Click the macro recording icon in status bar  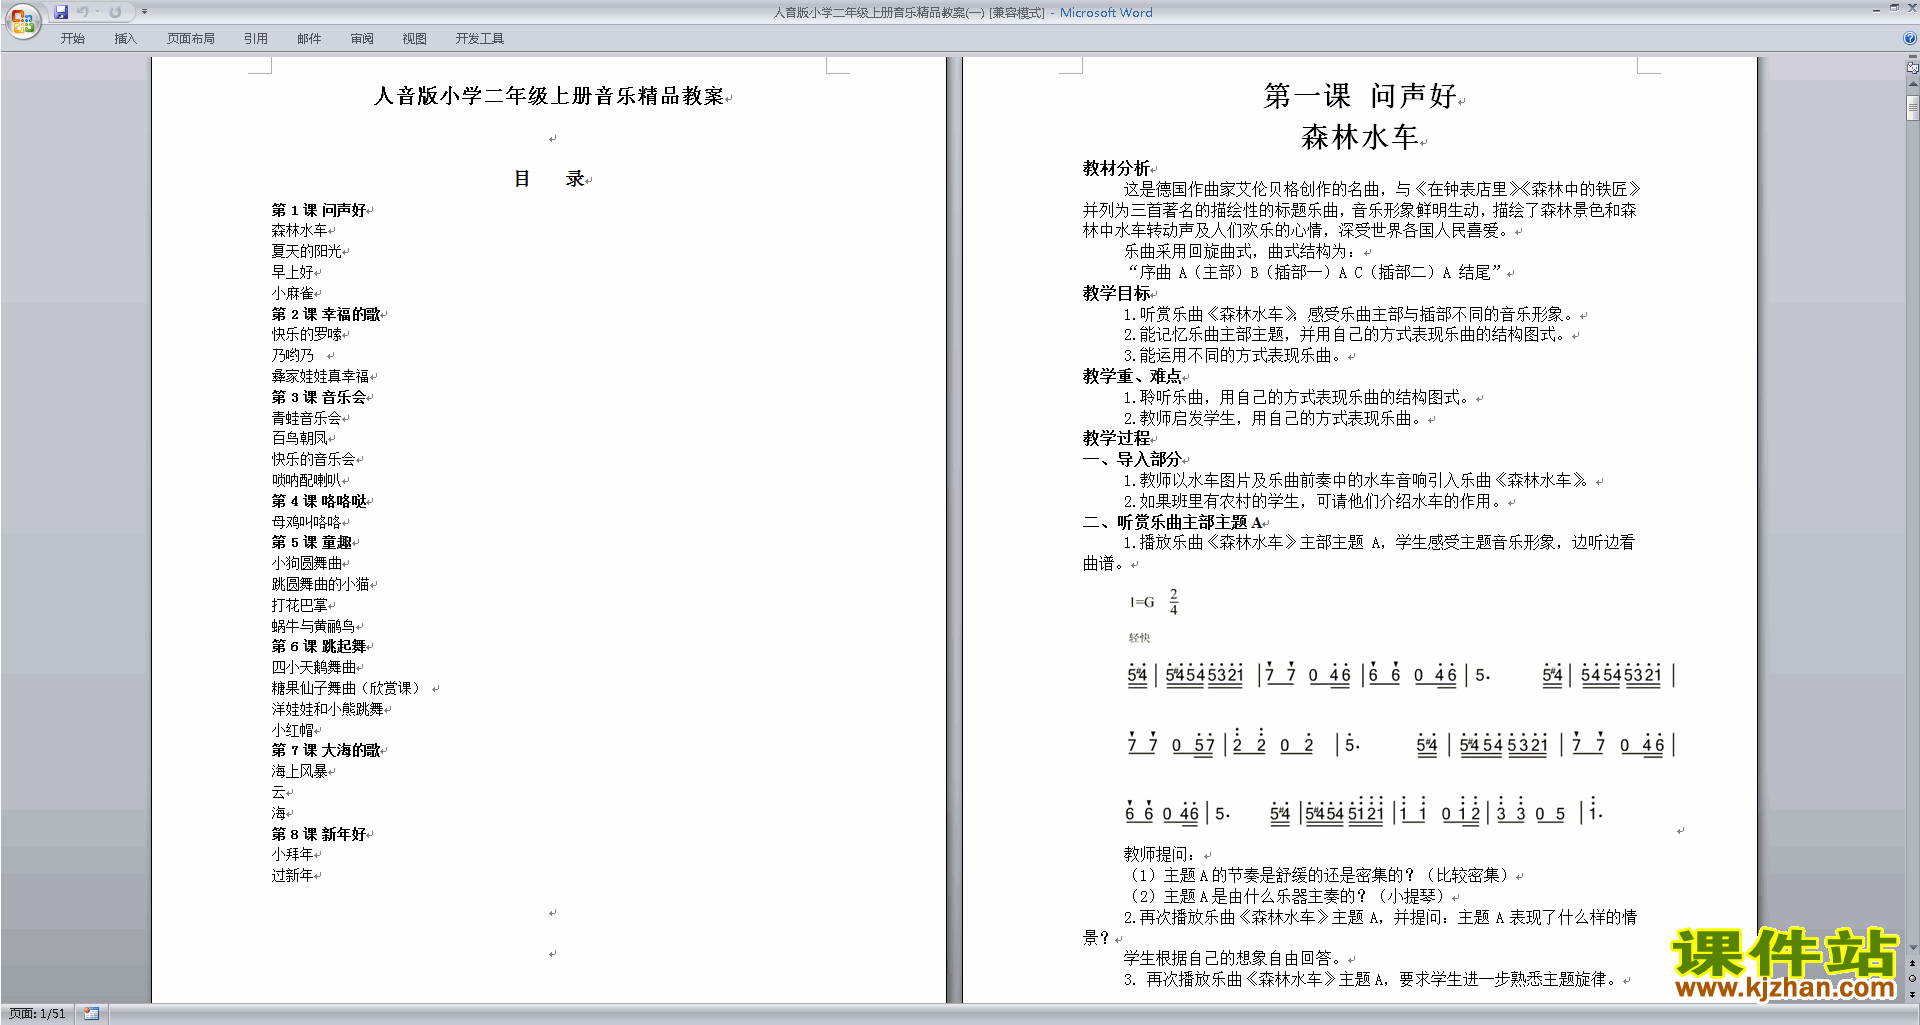point(92,1014)
